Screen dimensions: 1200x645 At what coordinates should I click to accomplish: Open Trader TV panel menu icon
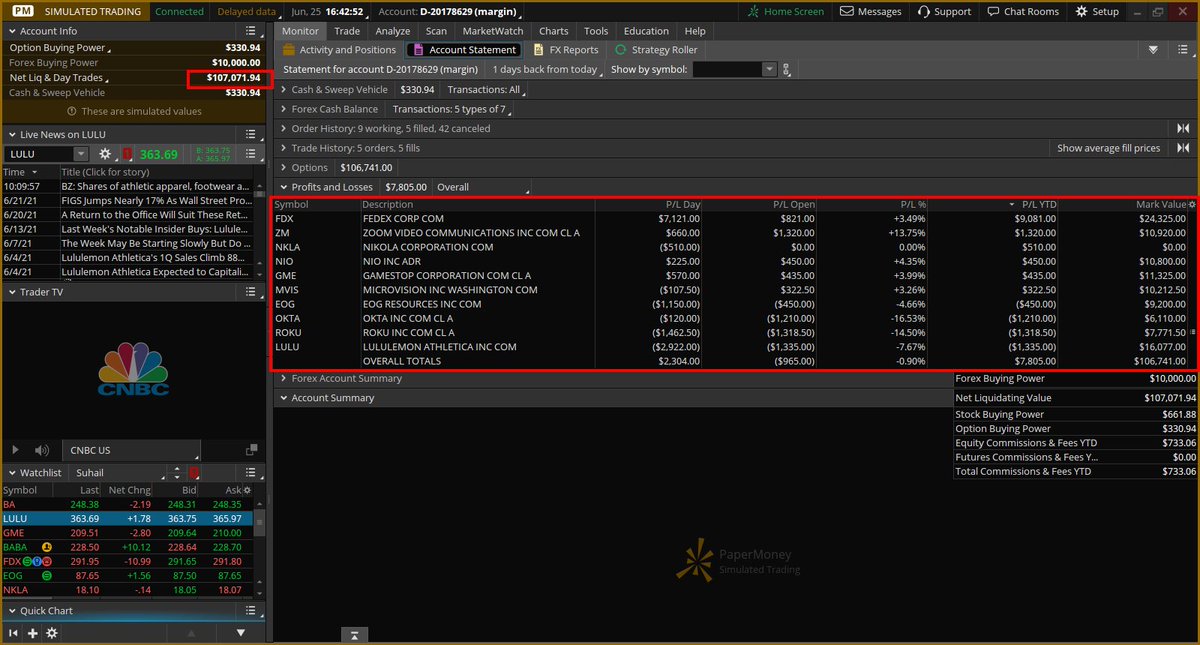click(x=250, y=292)
